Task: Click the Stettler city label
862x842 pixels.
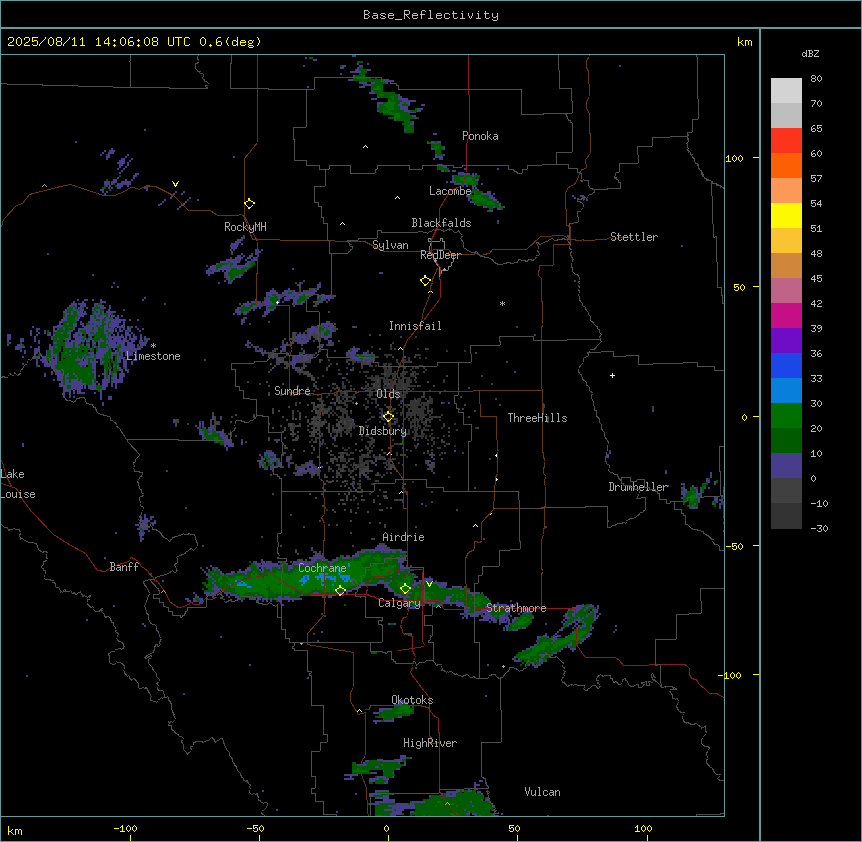Action: (634, 237)
